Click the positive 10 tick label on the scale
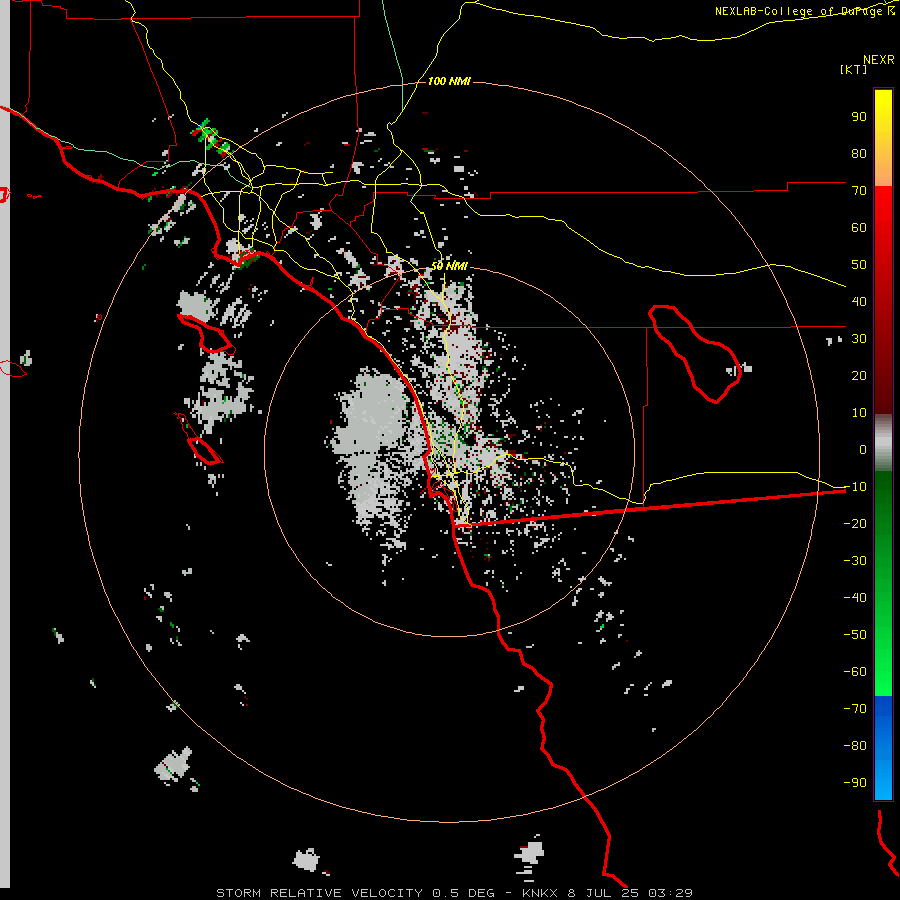Screen dimensions: 900x900 (859, 413)
